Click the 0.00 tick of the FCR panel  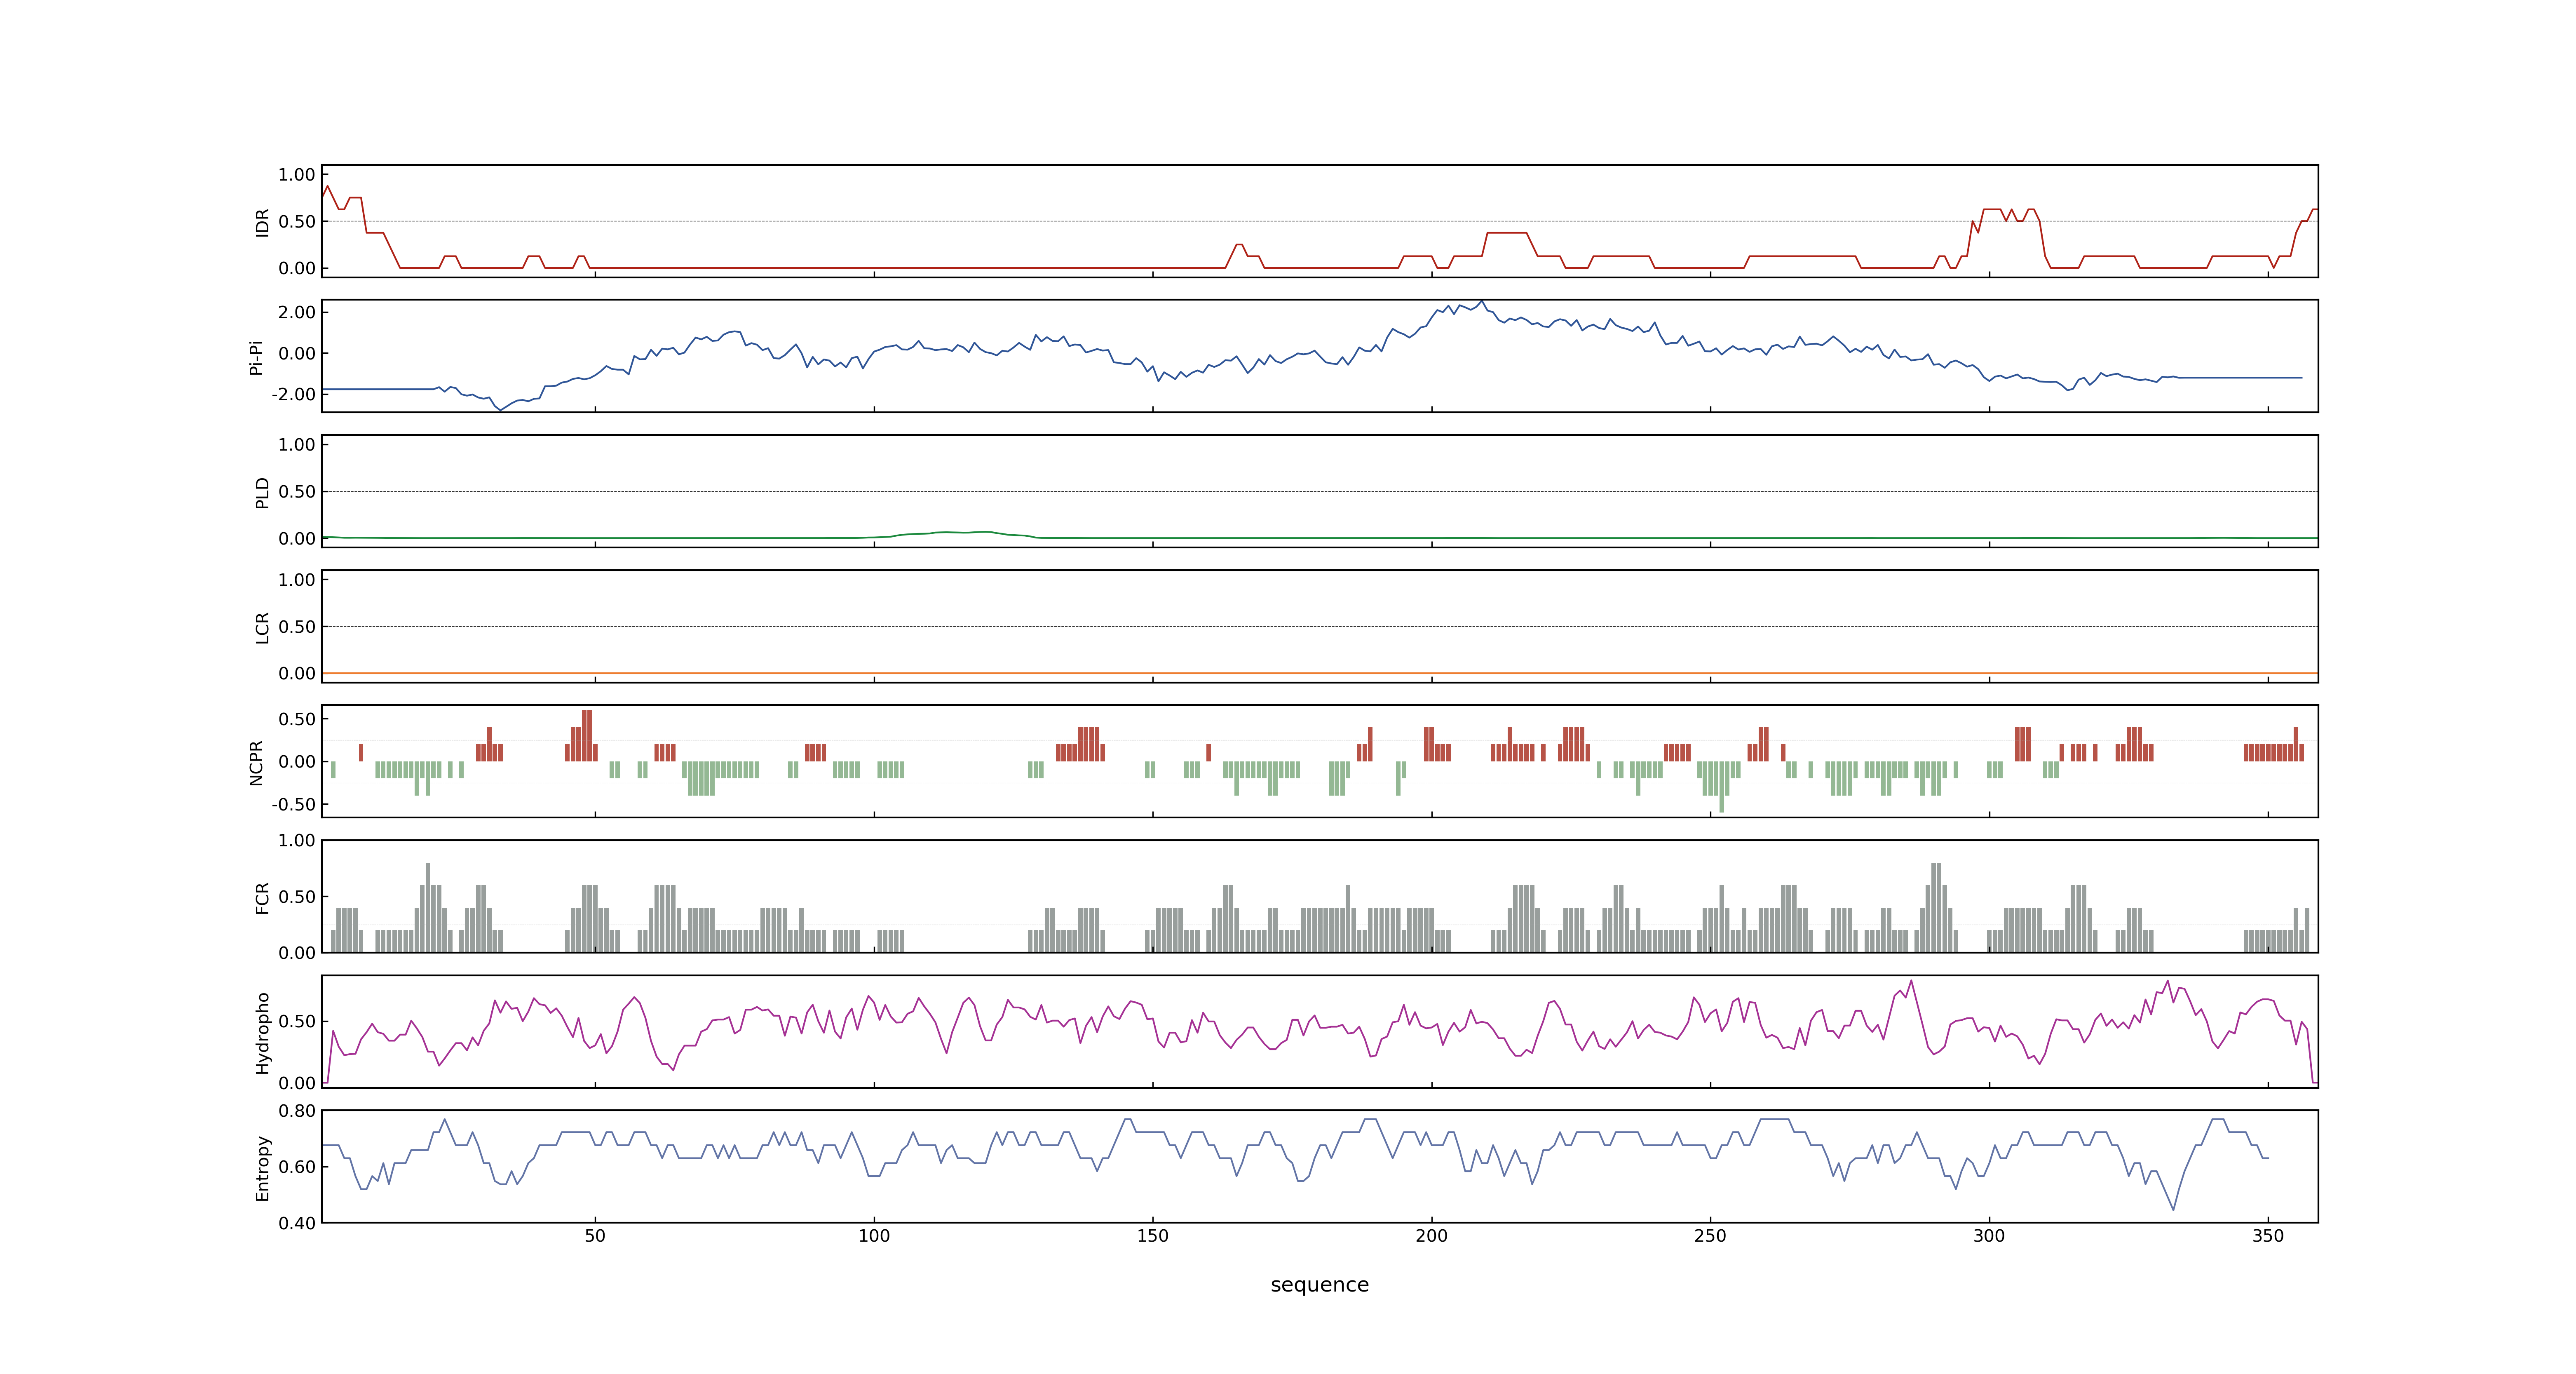[297, 953]
